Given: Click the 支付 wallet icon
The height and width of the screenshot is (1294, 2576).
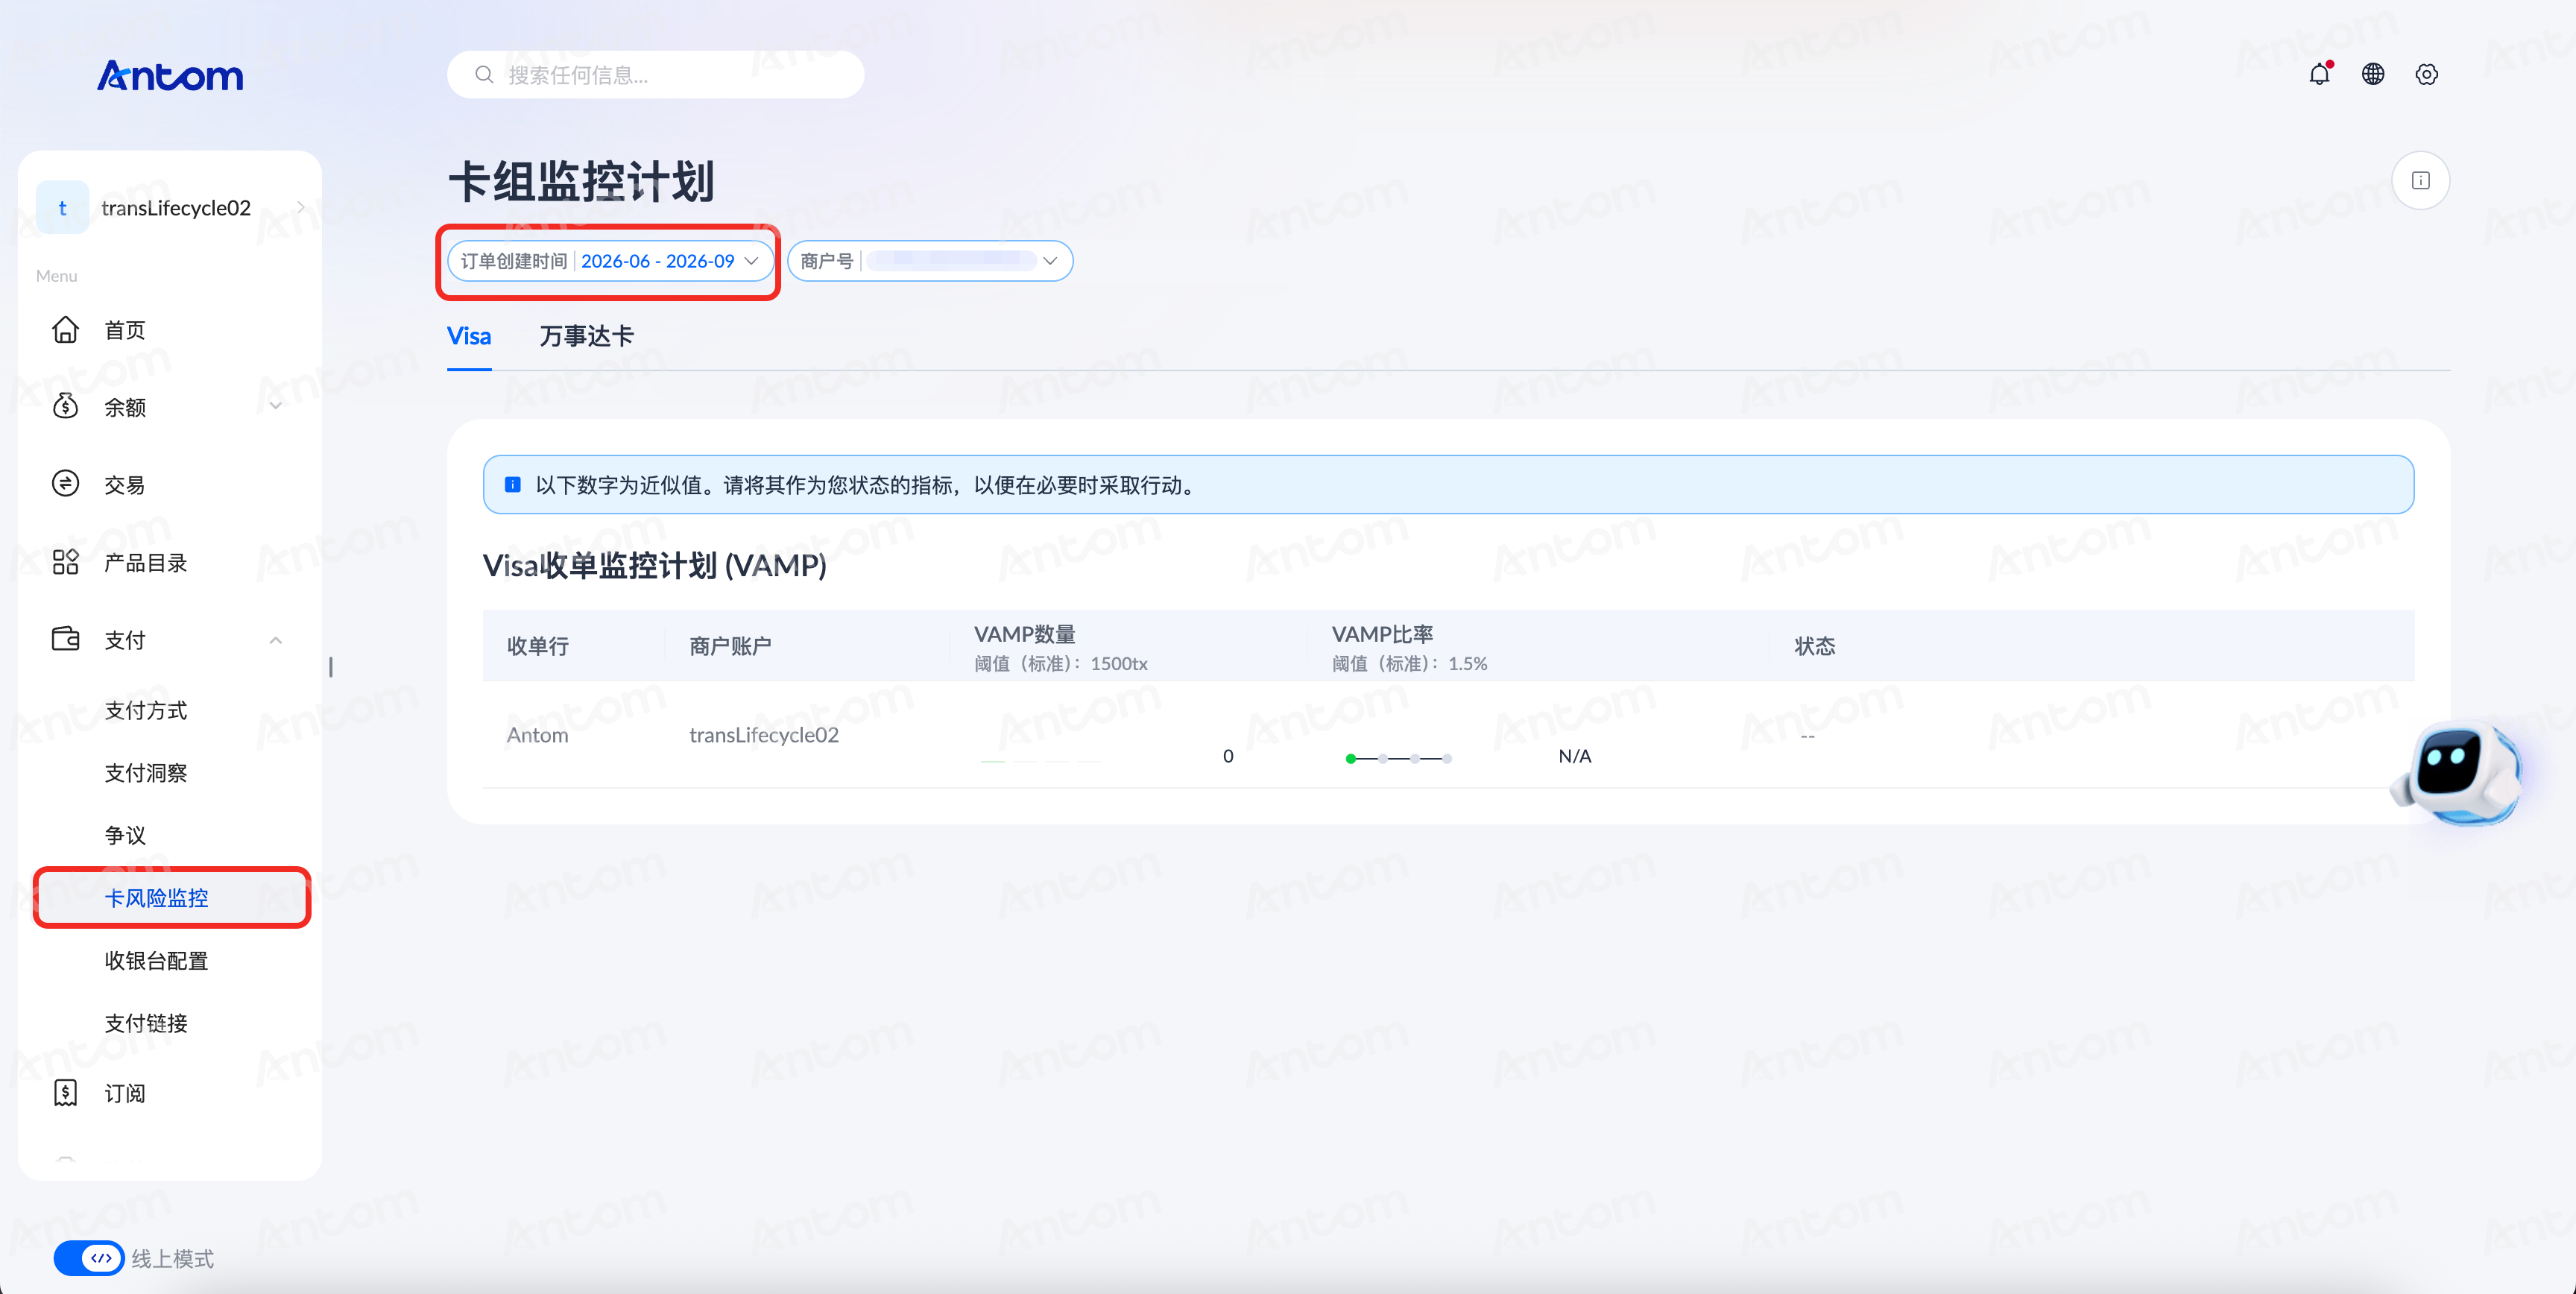Looking at the screenshot, I should (x=65, y=639).
